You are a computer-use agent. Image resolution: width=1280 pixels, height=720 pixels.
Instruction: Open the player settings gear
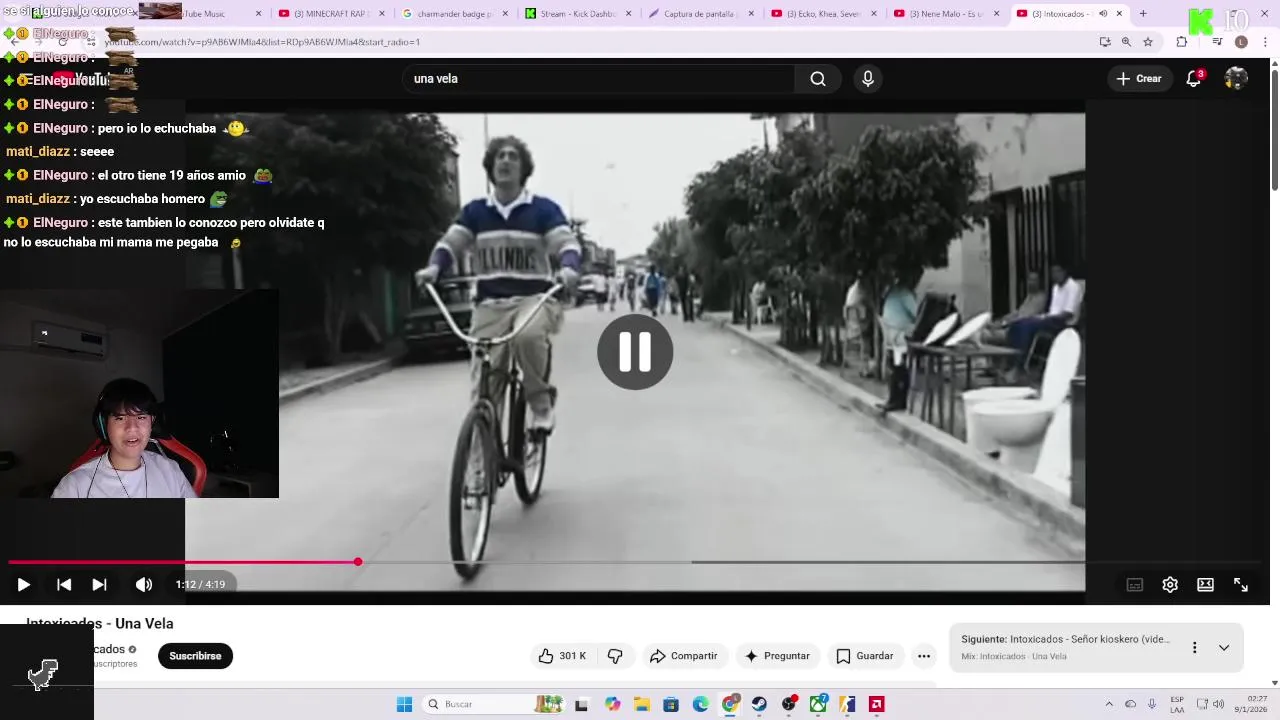pyautogui.click(x=1170, y=585)
